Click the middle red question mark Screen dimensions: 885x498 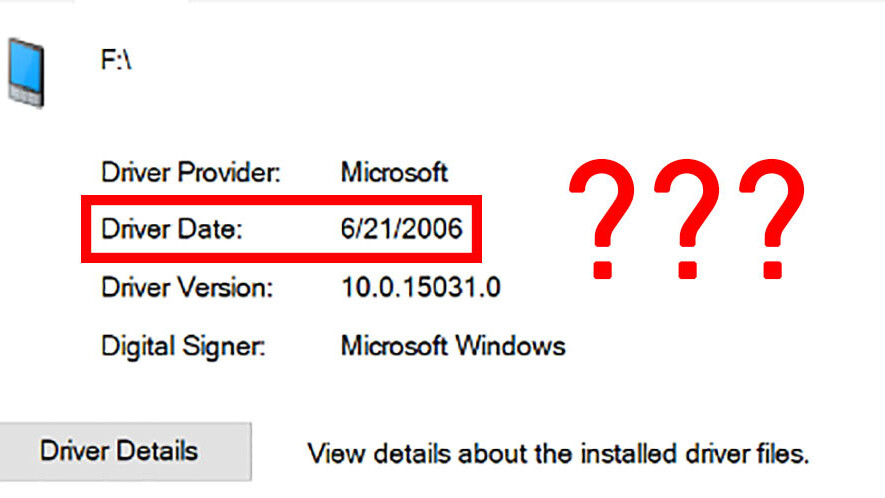[x=686, y=222]
